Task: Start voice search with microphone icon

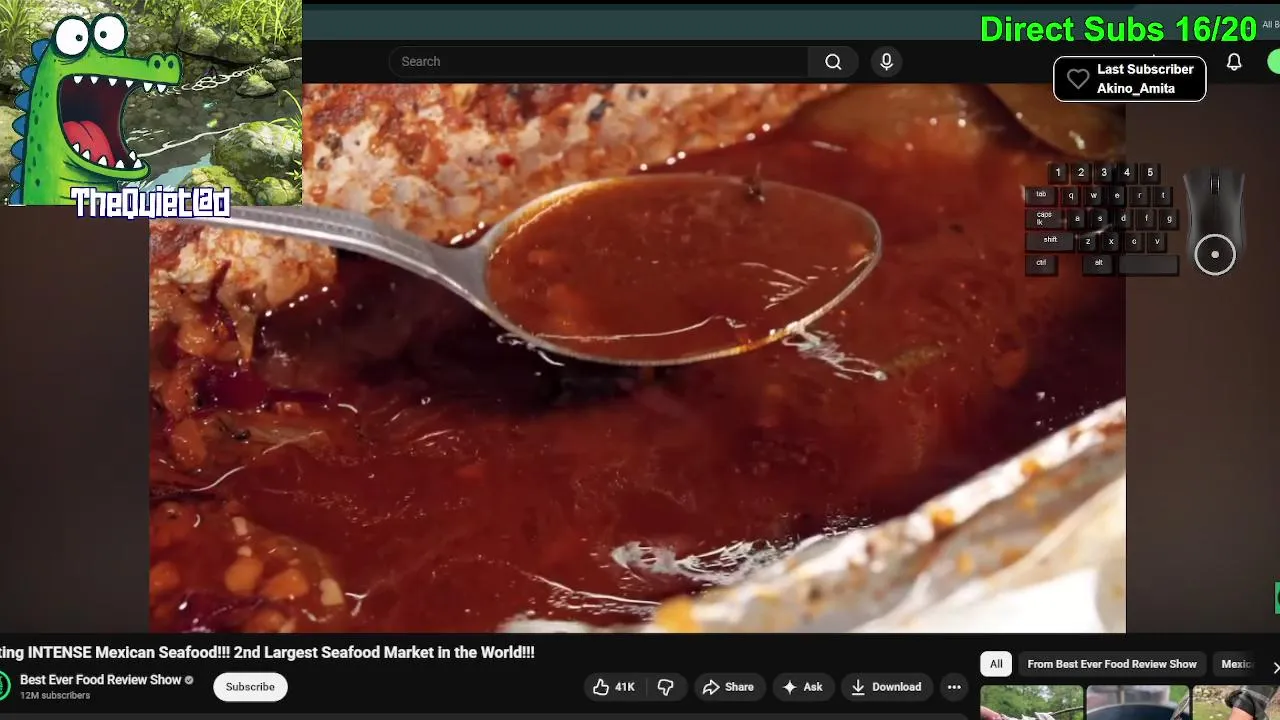Action: (x=886, y=61)
